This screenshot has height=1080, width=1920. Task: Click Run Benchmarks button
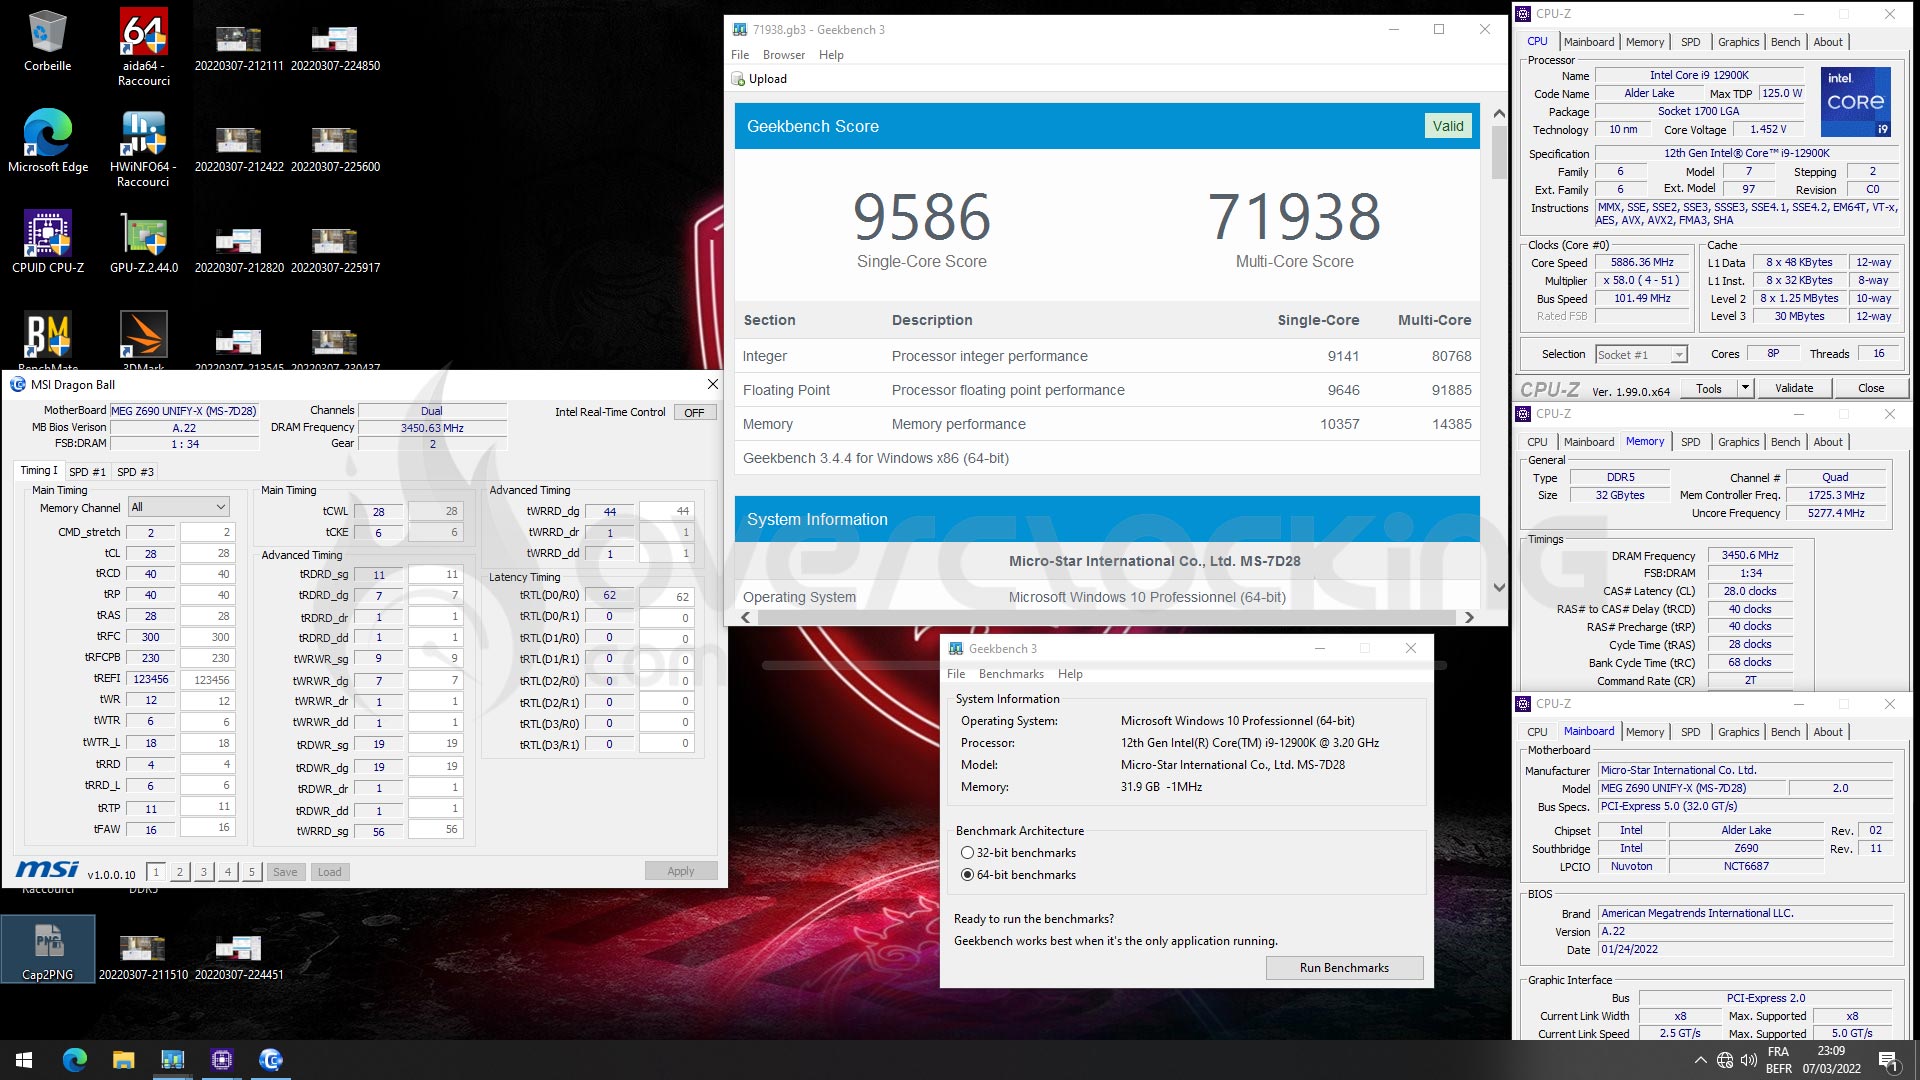click(1344, 968)
